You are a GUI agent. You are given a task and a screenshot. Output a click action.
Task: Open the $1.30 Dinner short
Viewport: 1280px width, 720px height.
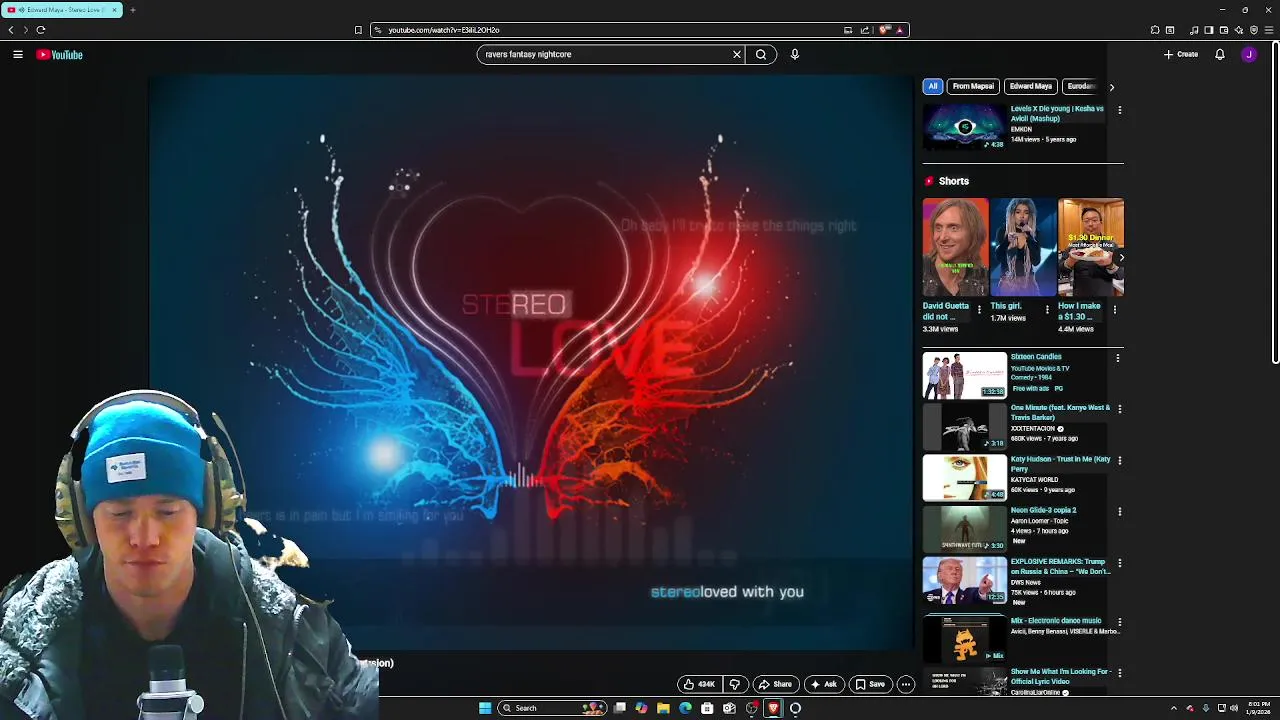[1091, 248]
